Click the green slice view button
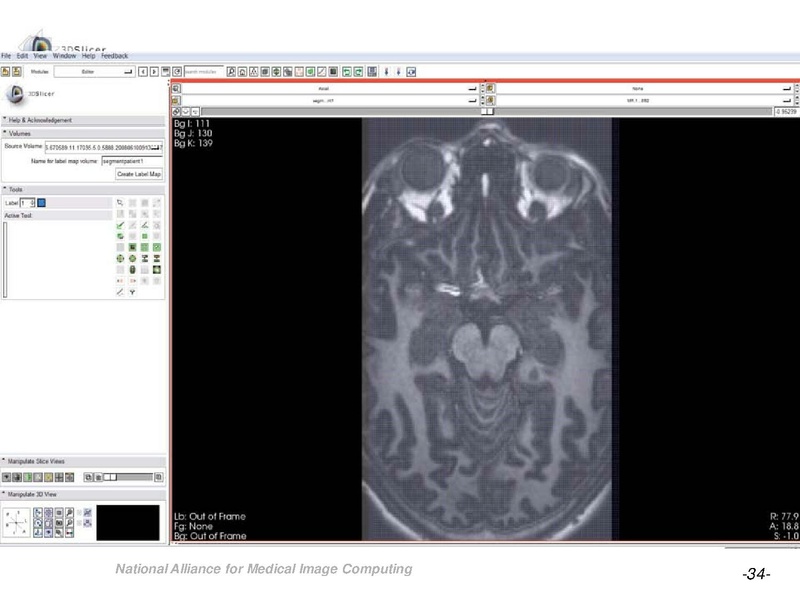This screenshot has height=600, width=800. click(28, 478)
